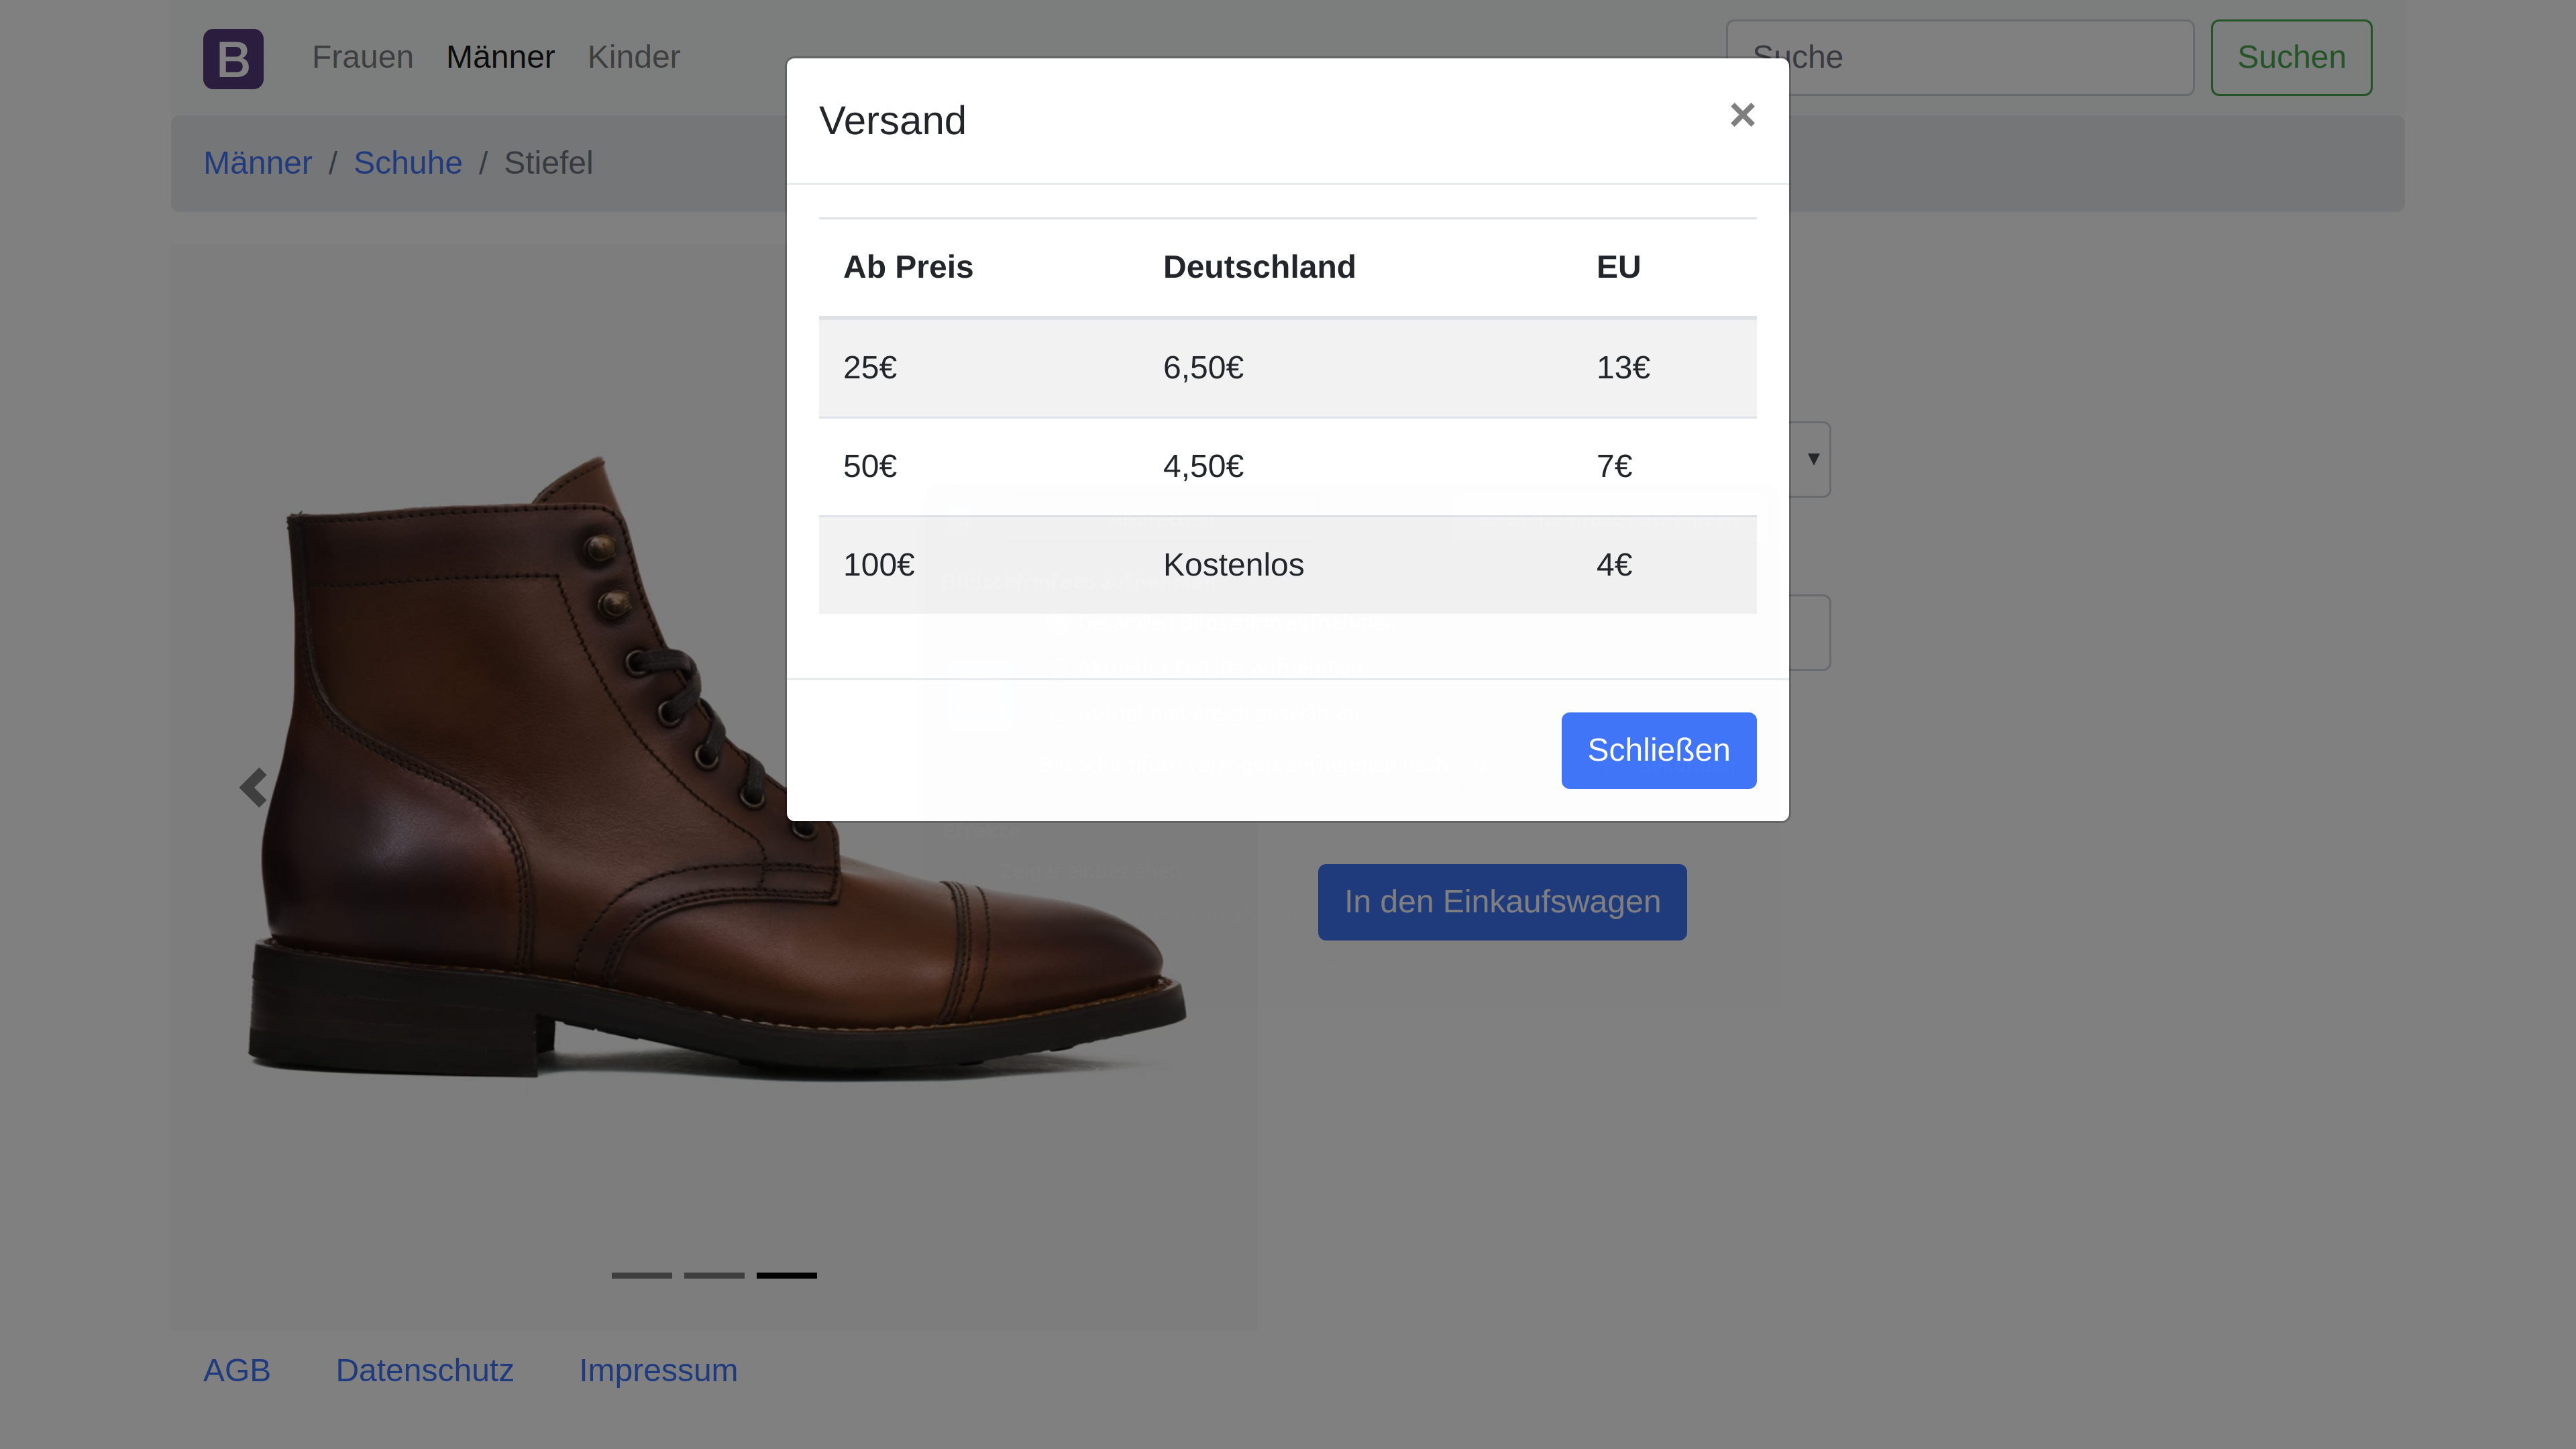Screen dimensions: 2576x1449
Task: Select third active carousel indicator
Action: coord(786,1275)
